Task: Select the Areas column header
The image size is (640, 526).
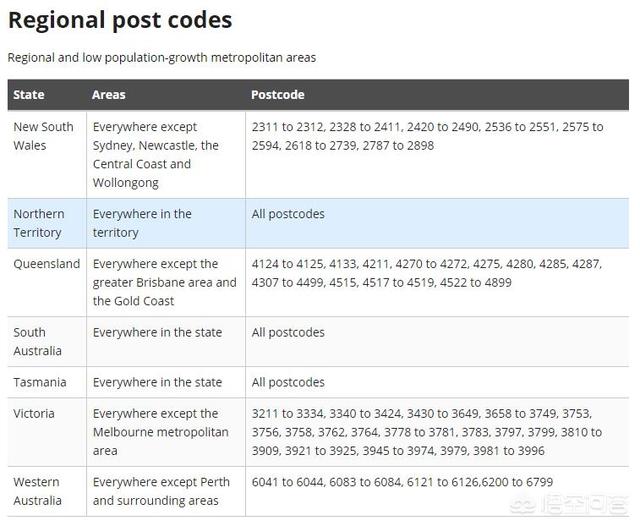Action: pos(109,95)
